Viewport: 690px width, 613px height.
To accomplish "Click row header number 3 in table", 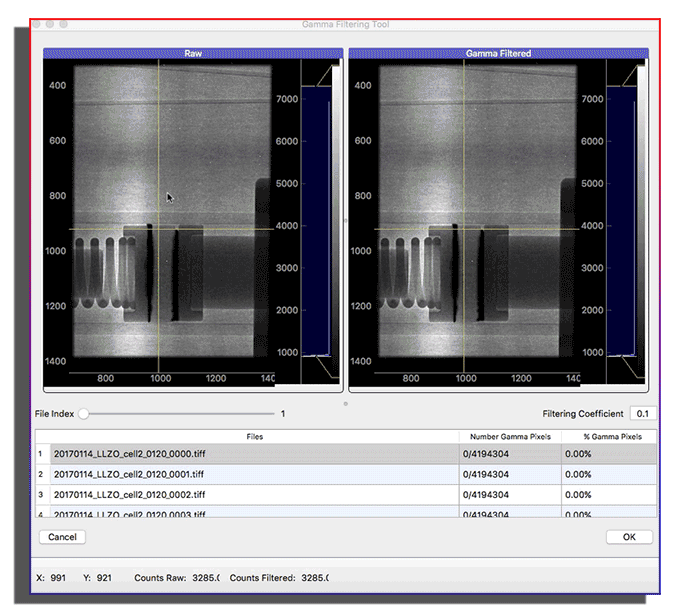I will (x=42, y=494).
